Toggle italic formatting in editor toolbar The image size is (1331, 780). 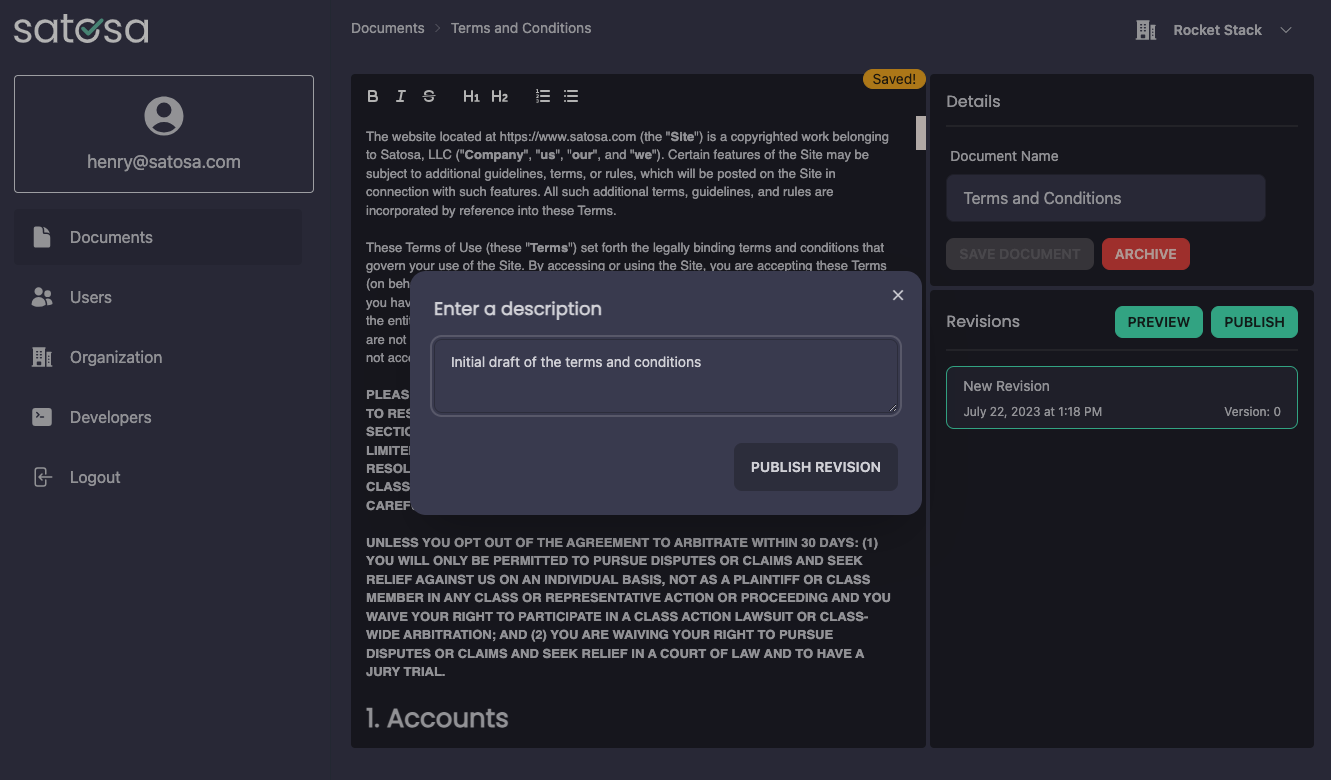click(x=400, y=96)
